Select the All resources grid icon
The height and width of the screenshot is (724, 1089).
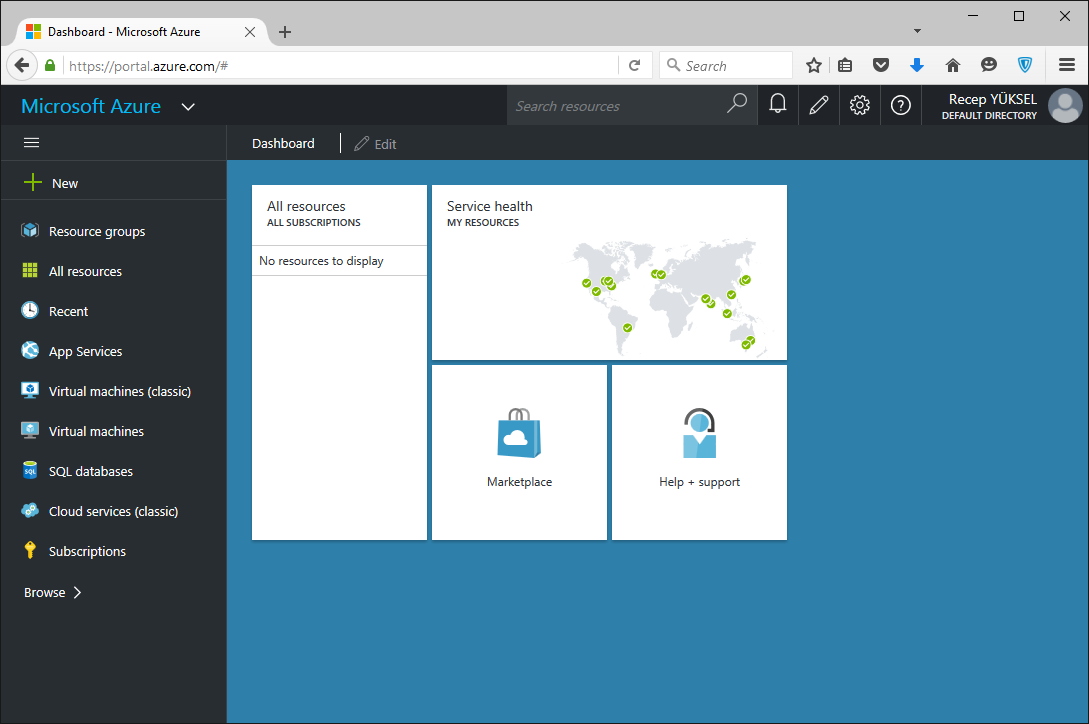click(x=30, y=270)
